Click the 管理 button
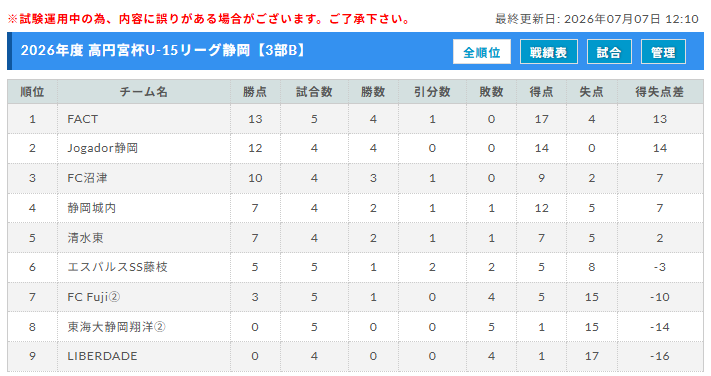 pyautogui.click(x=663, y=52)
